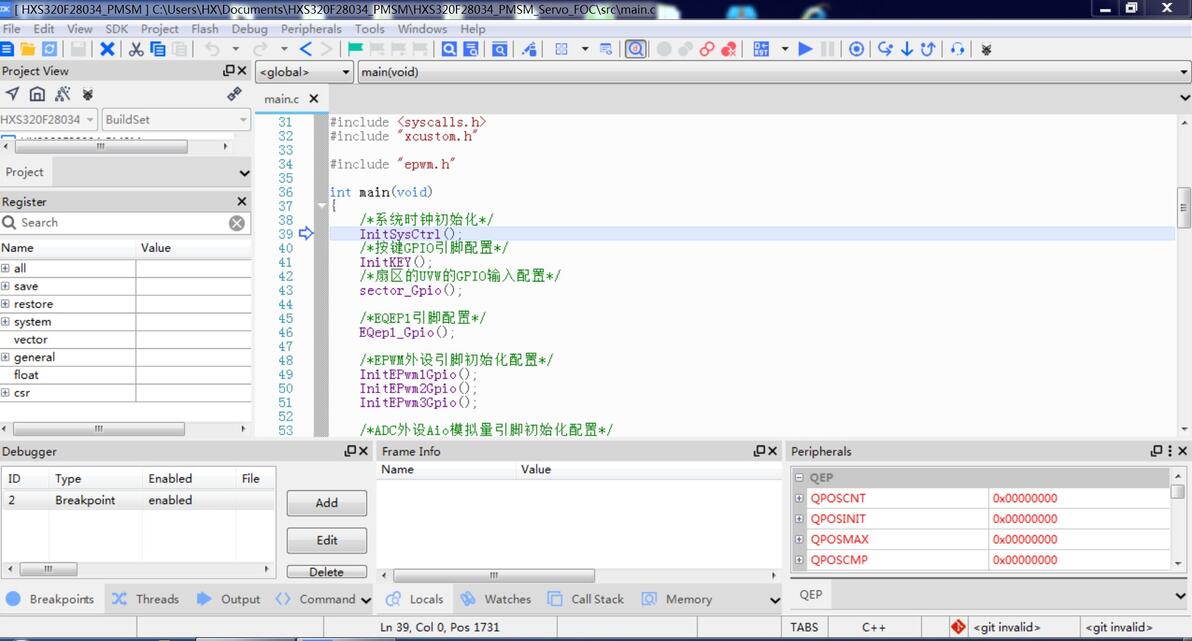
Task: Switch to the Call Stack tab
Action: click(x=586, y=599)
